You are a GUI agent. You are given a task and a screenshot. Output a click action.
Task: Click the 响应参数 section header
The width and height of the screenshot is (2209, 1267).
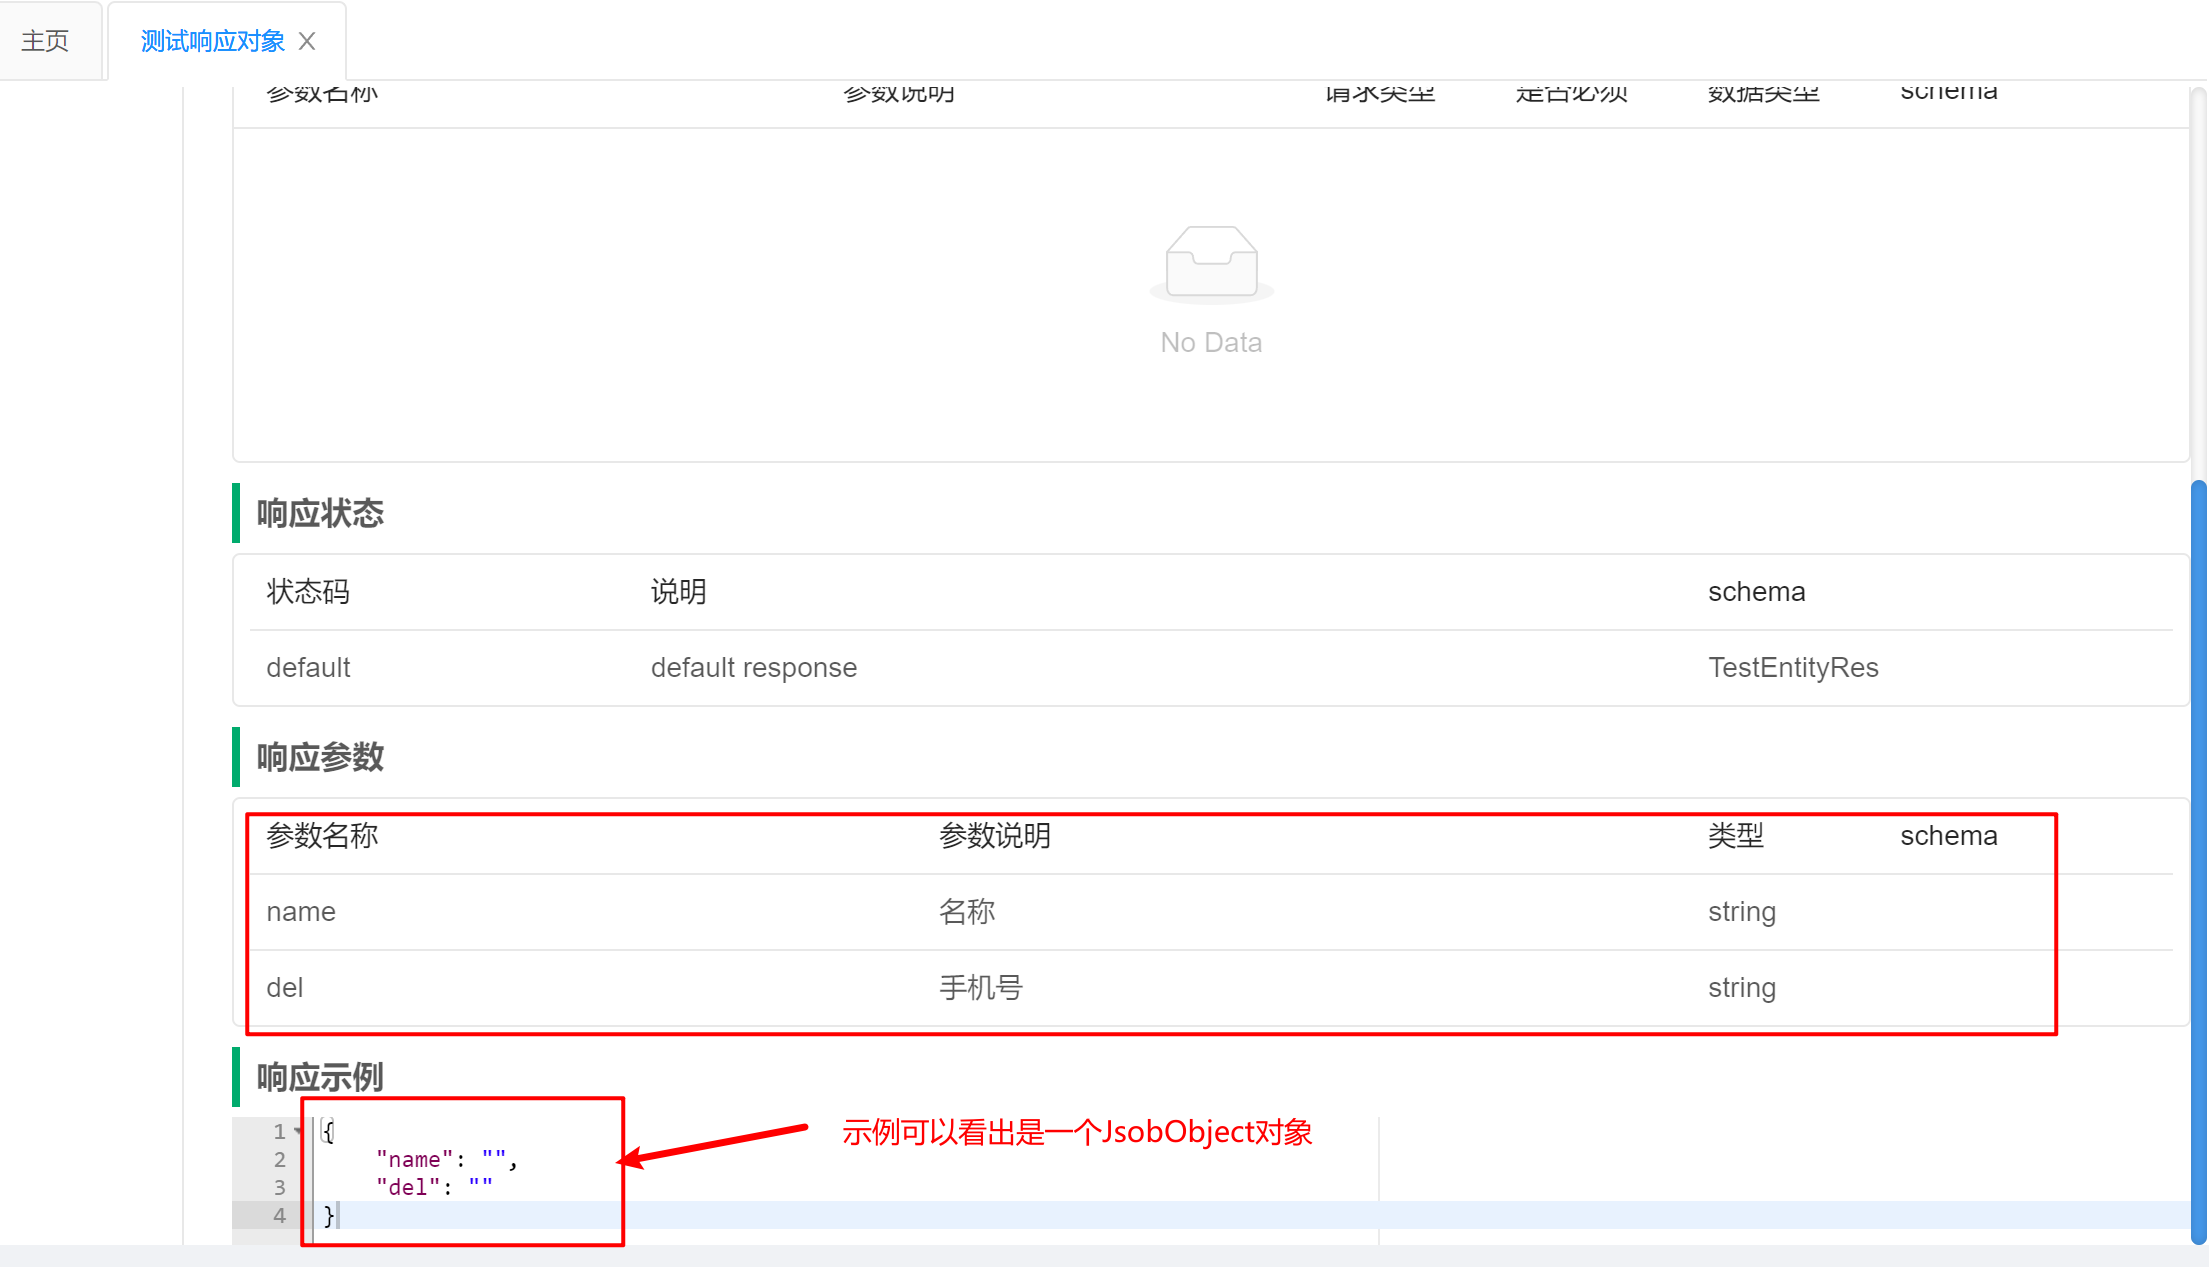318,757
